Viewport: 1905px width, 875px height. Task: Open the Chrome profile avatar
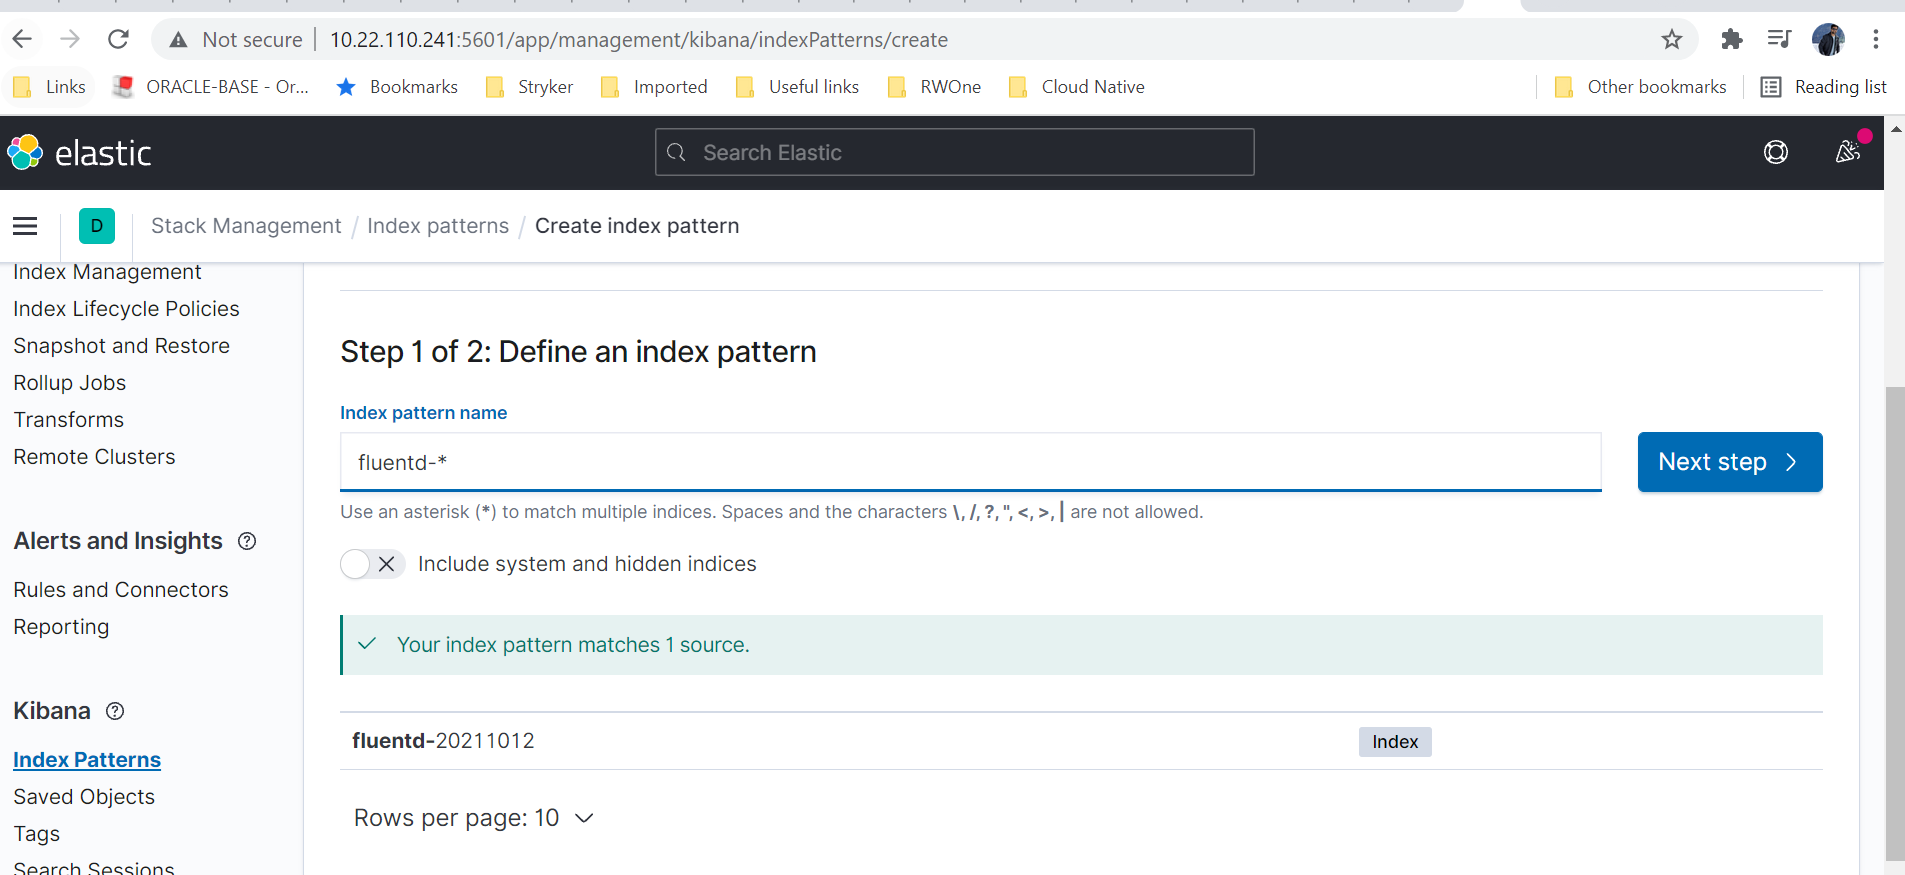click(x=1828, y=39)
